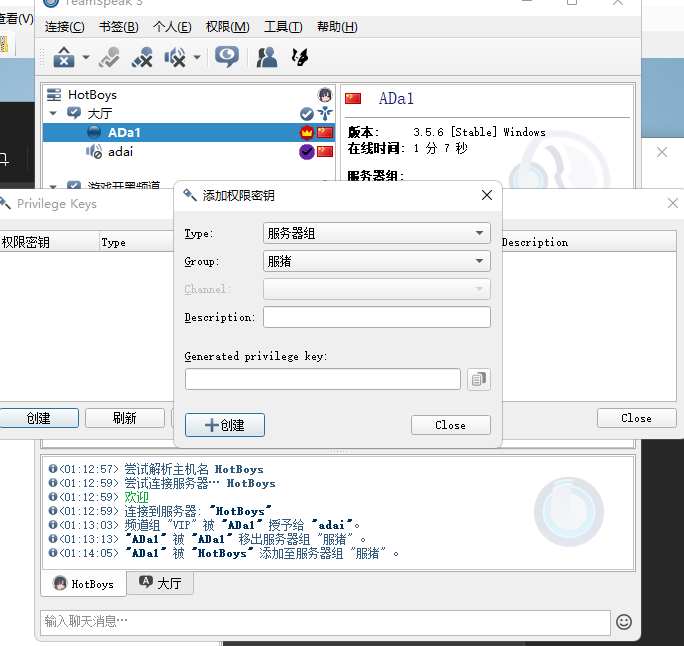Image resolution: width=684 pixels, height=646 pixels.
Task: Open the Group dropdown showing 服猪
Action: pyautogui.click(x=376, y=261)
